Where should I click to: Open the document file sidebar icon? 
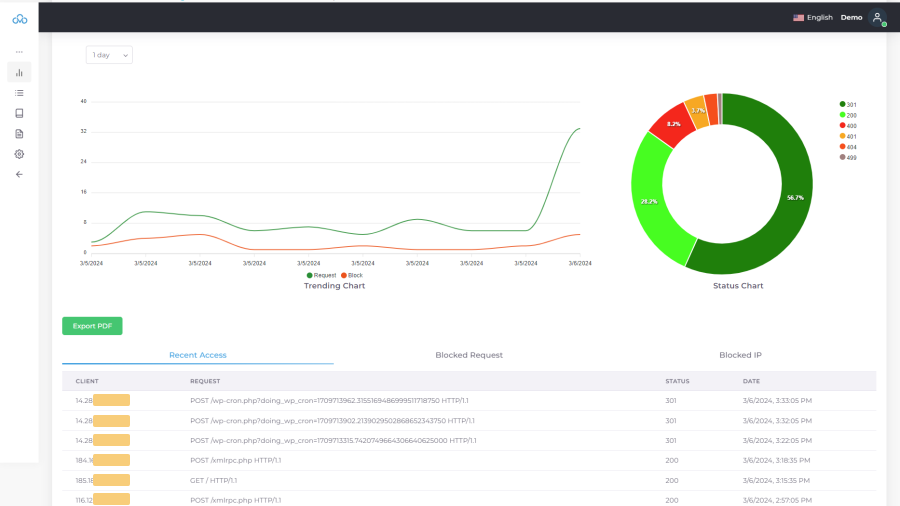coord(19,133)
